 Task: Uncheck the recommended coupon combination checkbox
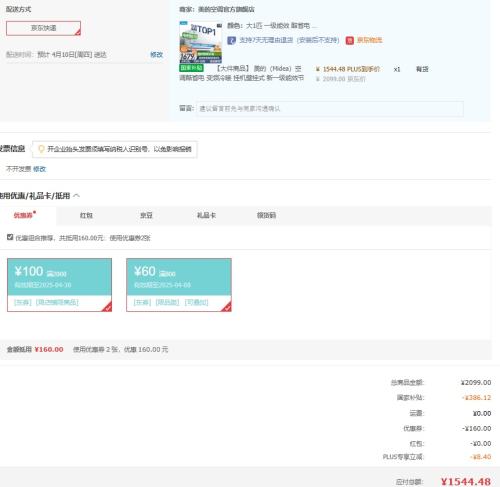click(x=10, y=237)
